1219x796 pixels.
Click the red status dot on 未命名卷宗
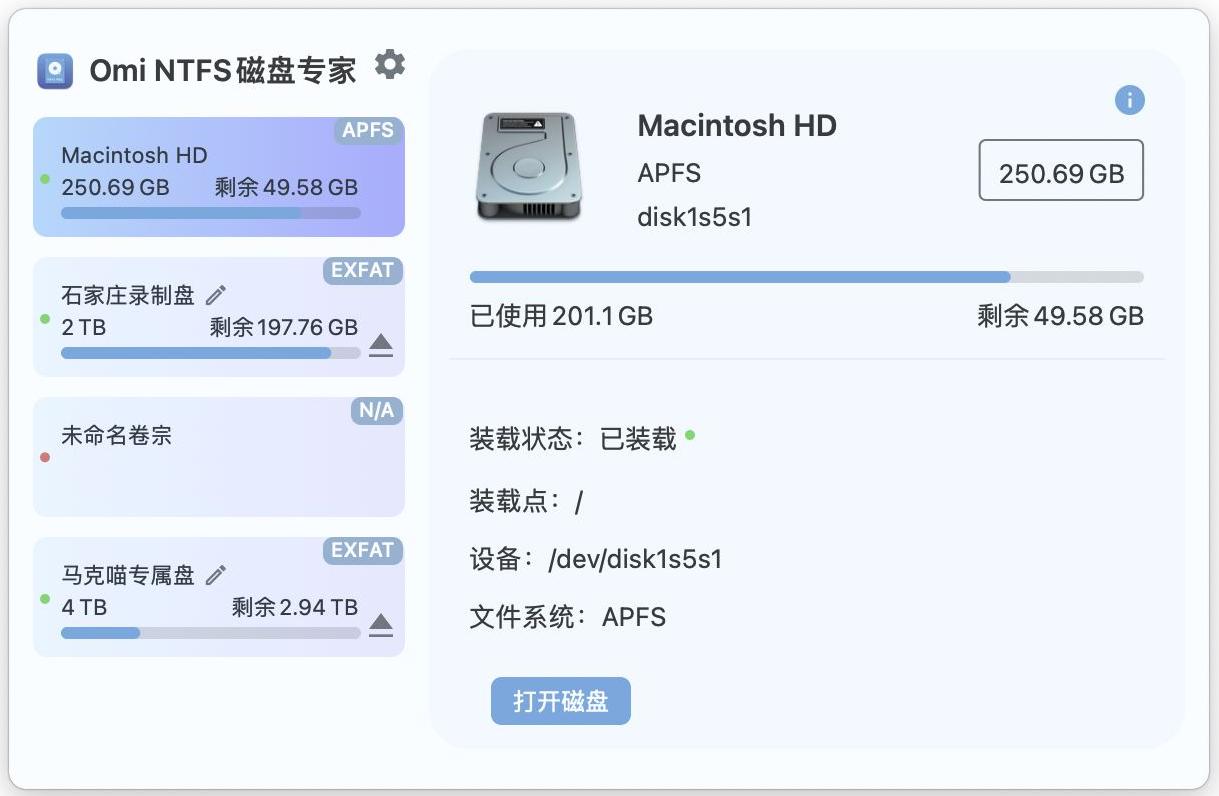click(45, 458)
